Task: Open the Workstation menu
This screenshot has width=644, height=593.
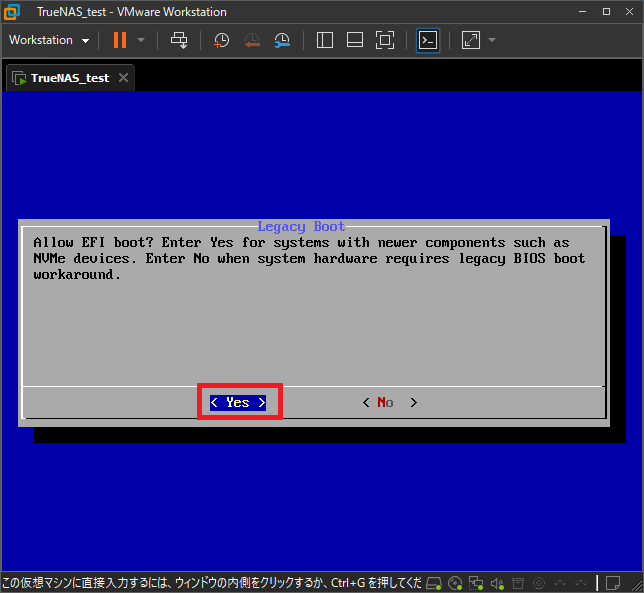Action: click(49, 40)
